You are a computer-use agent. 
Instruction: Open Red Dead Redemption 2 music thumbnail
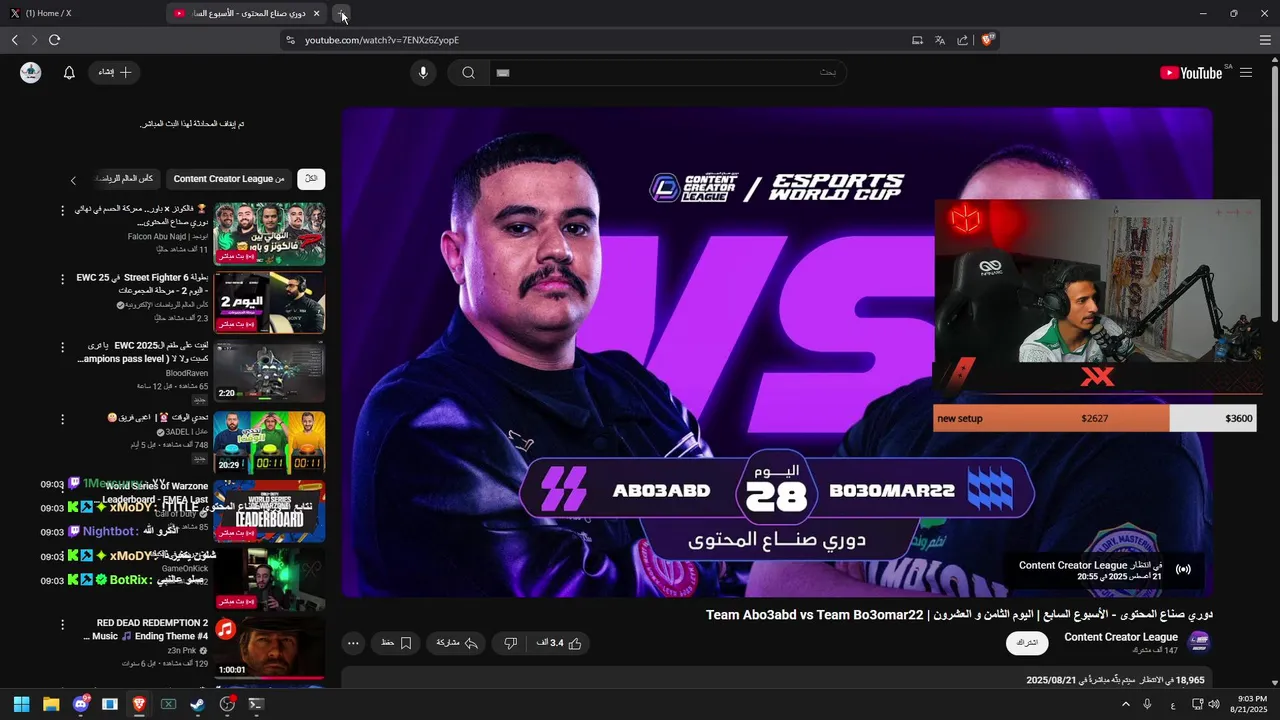pos(269,648)
